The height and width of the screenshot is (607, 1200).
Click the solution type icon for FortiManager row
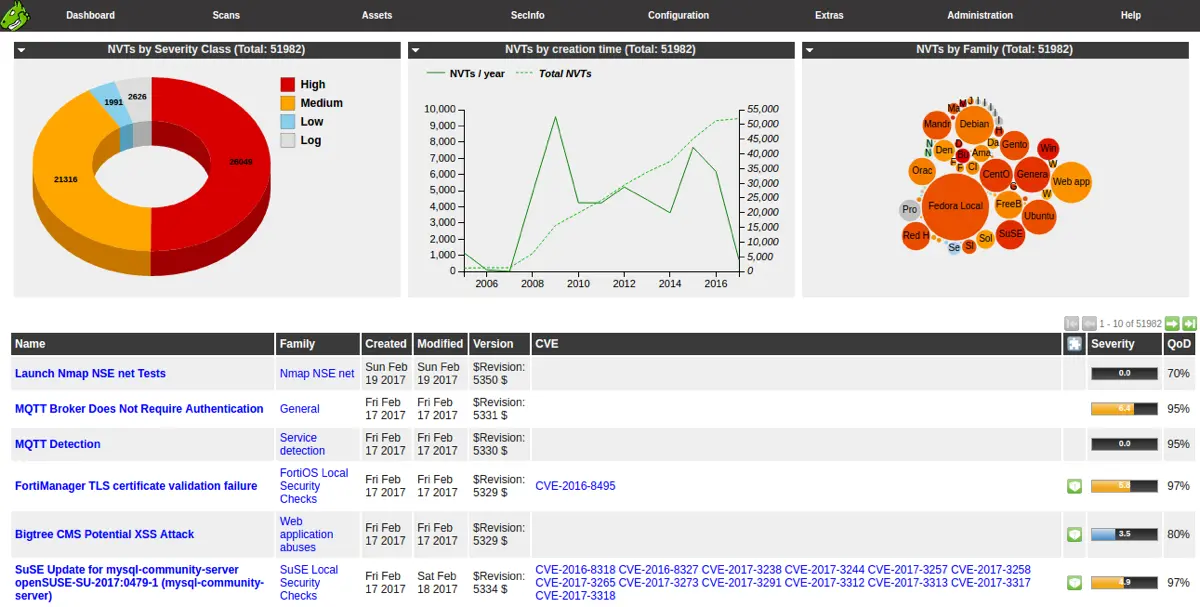pos(1074,486)
